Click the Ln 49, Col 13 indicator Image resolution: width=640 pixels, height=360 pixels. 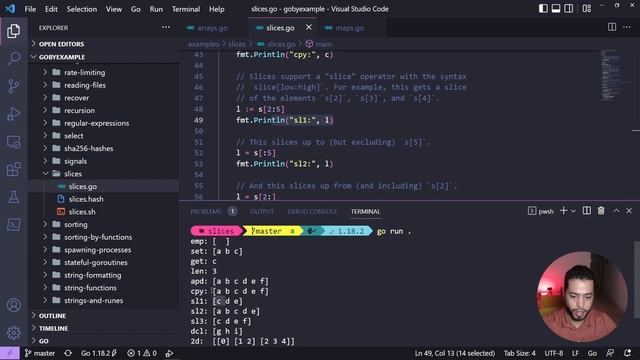(455, 353)
